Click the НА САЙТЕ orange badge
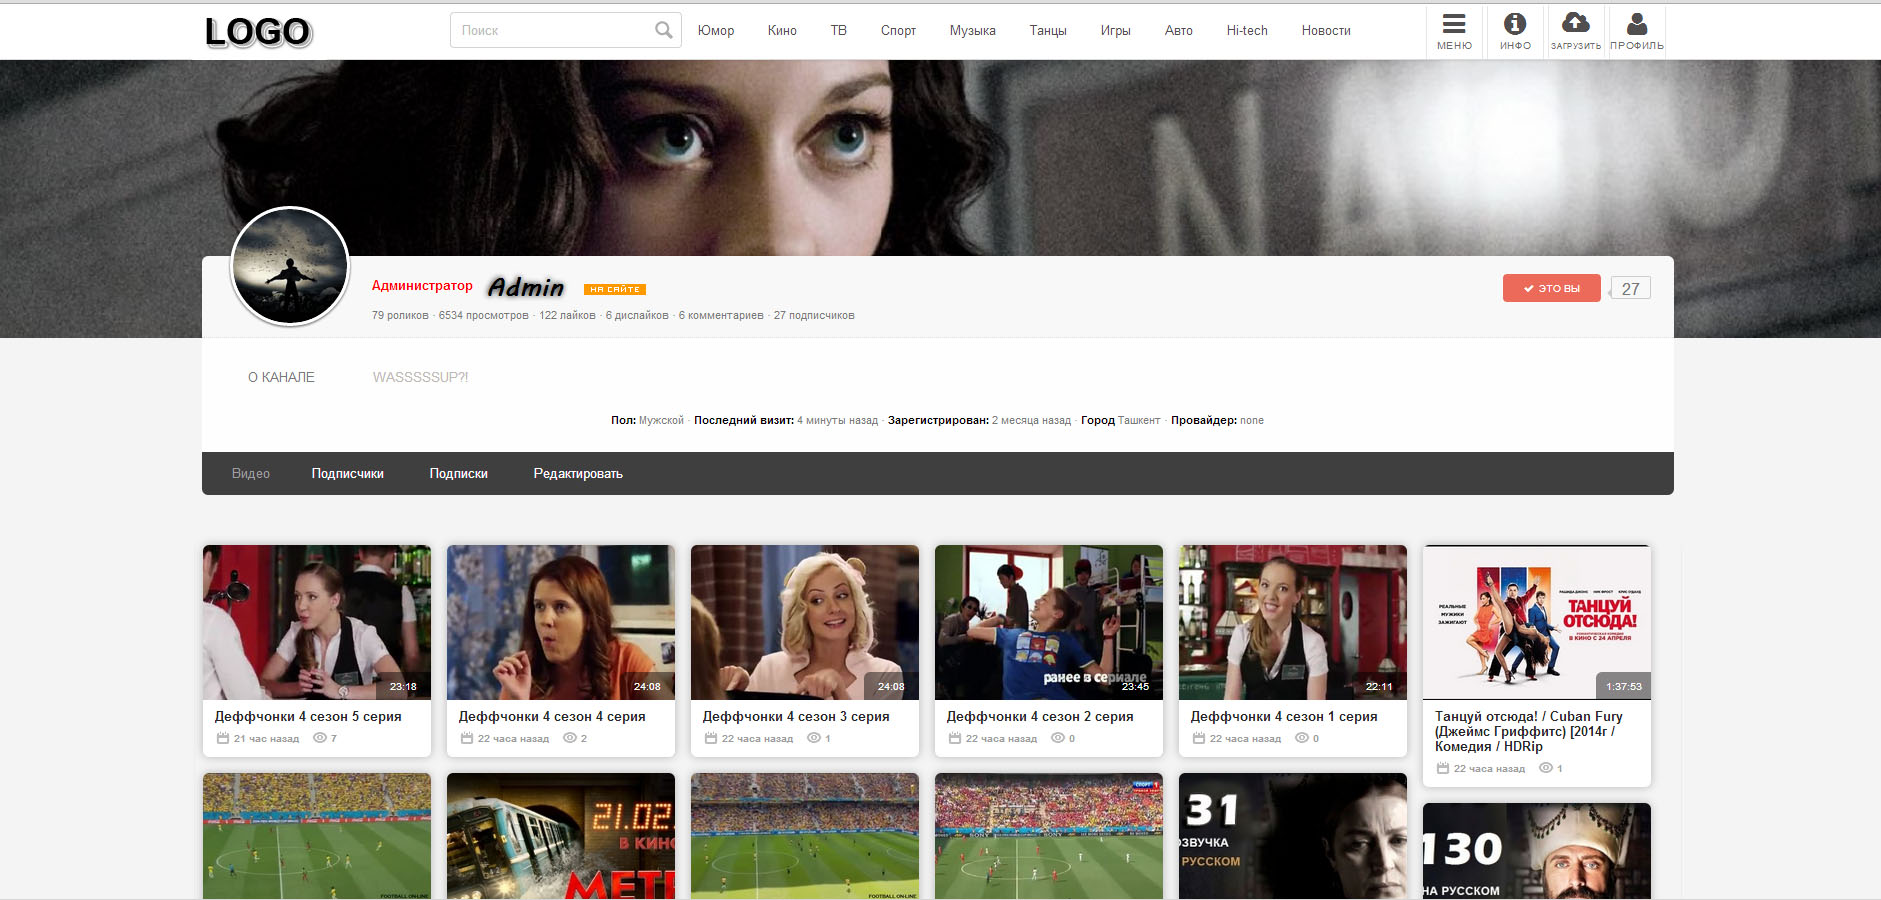The width and height of the screenshot is (1881, 900). click(x=615, y=290)
